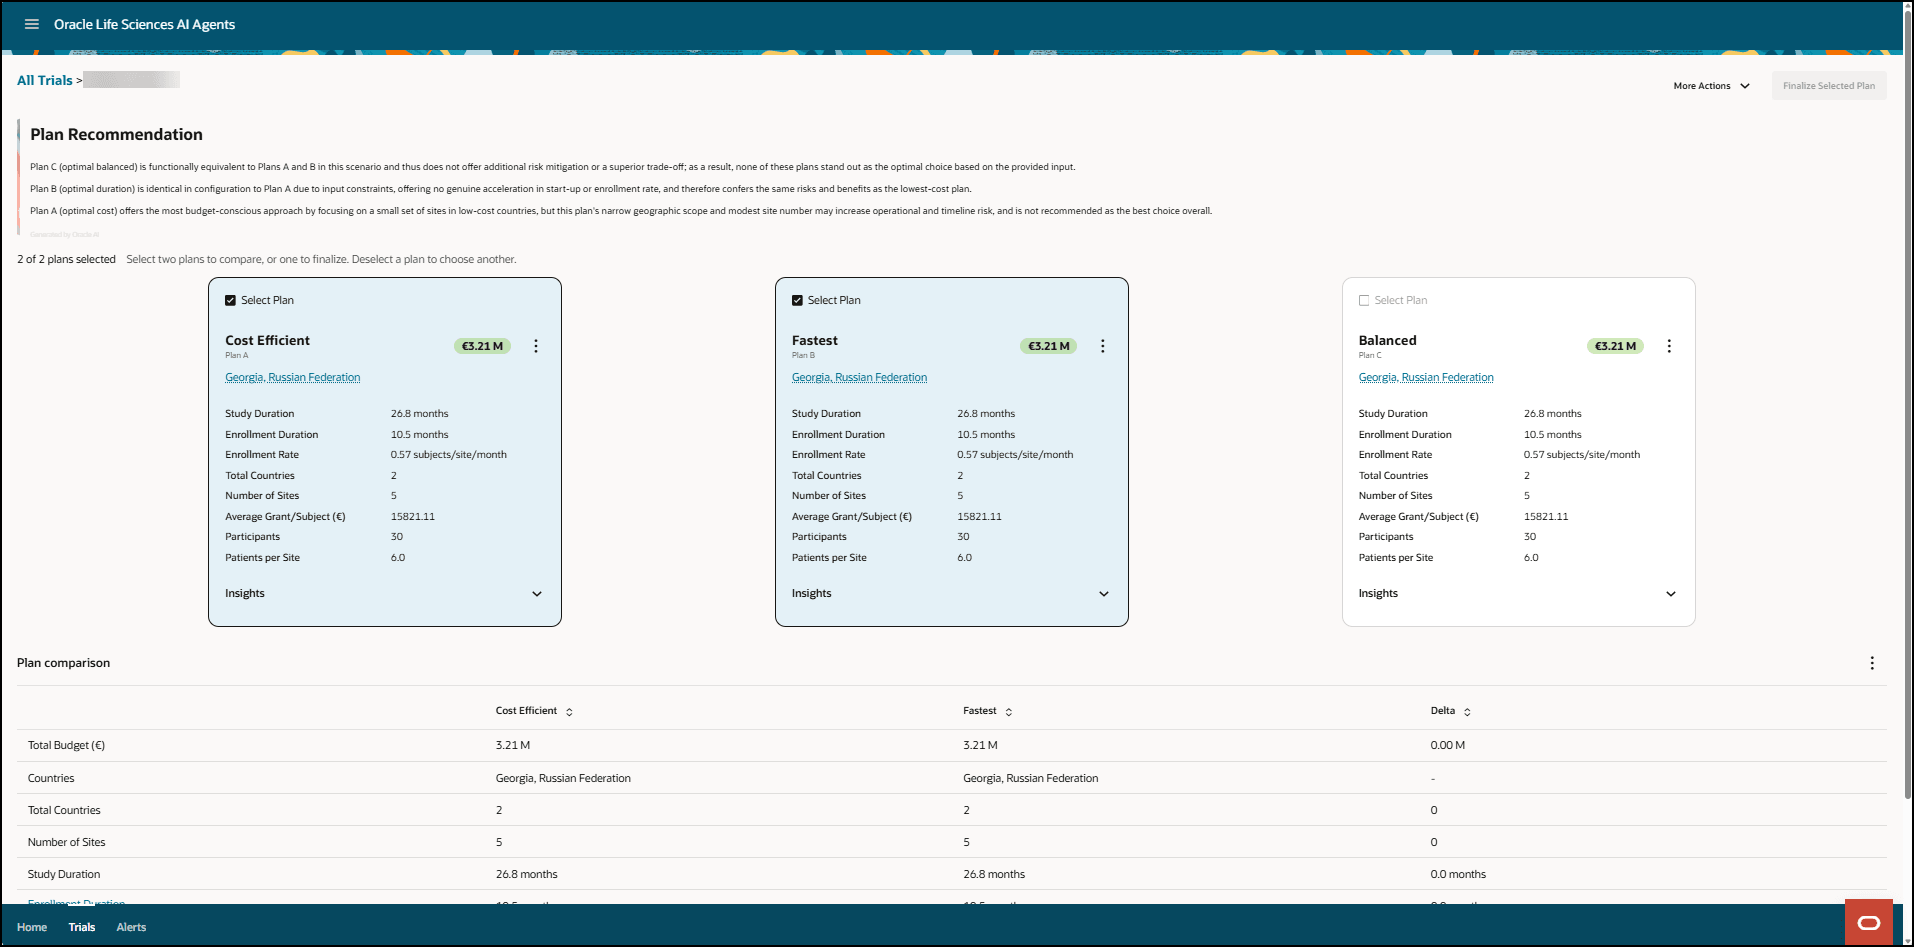
Task: Expand Insights for Fastest plan
Action: pos(1104,594)
